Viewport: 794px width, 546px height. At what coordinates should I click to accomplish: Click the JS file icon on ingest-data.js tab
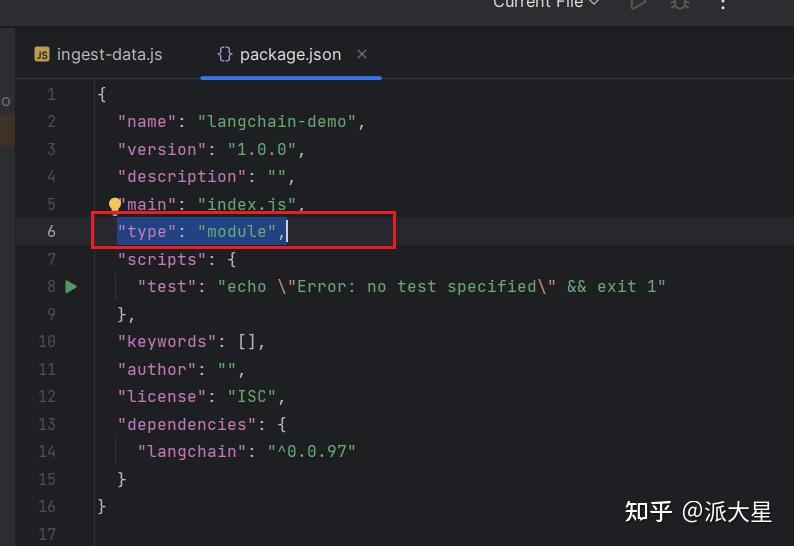[42, 54]
